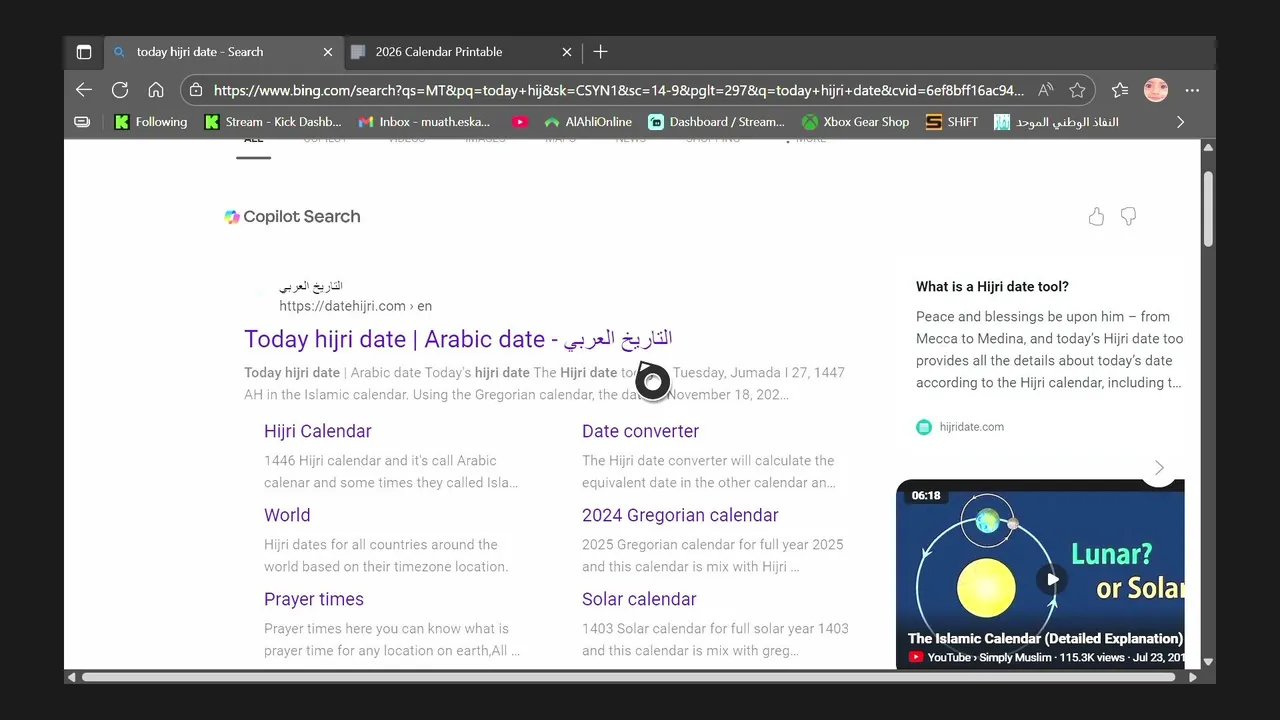Screen dimensions: 1280x720
Task: Click the scroll right arrow on horizontal scrollbar
Action: tap(1192, 677)
